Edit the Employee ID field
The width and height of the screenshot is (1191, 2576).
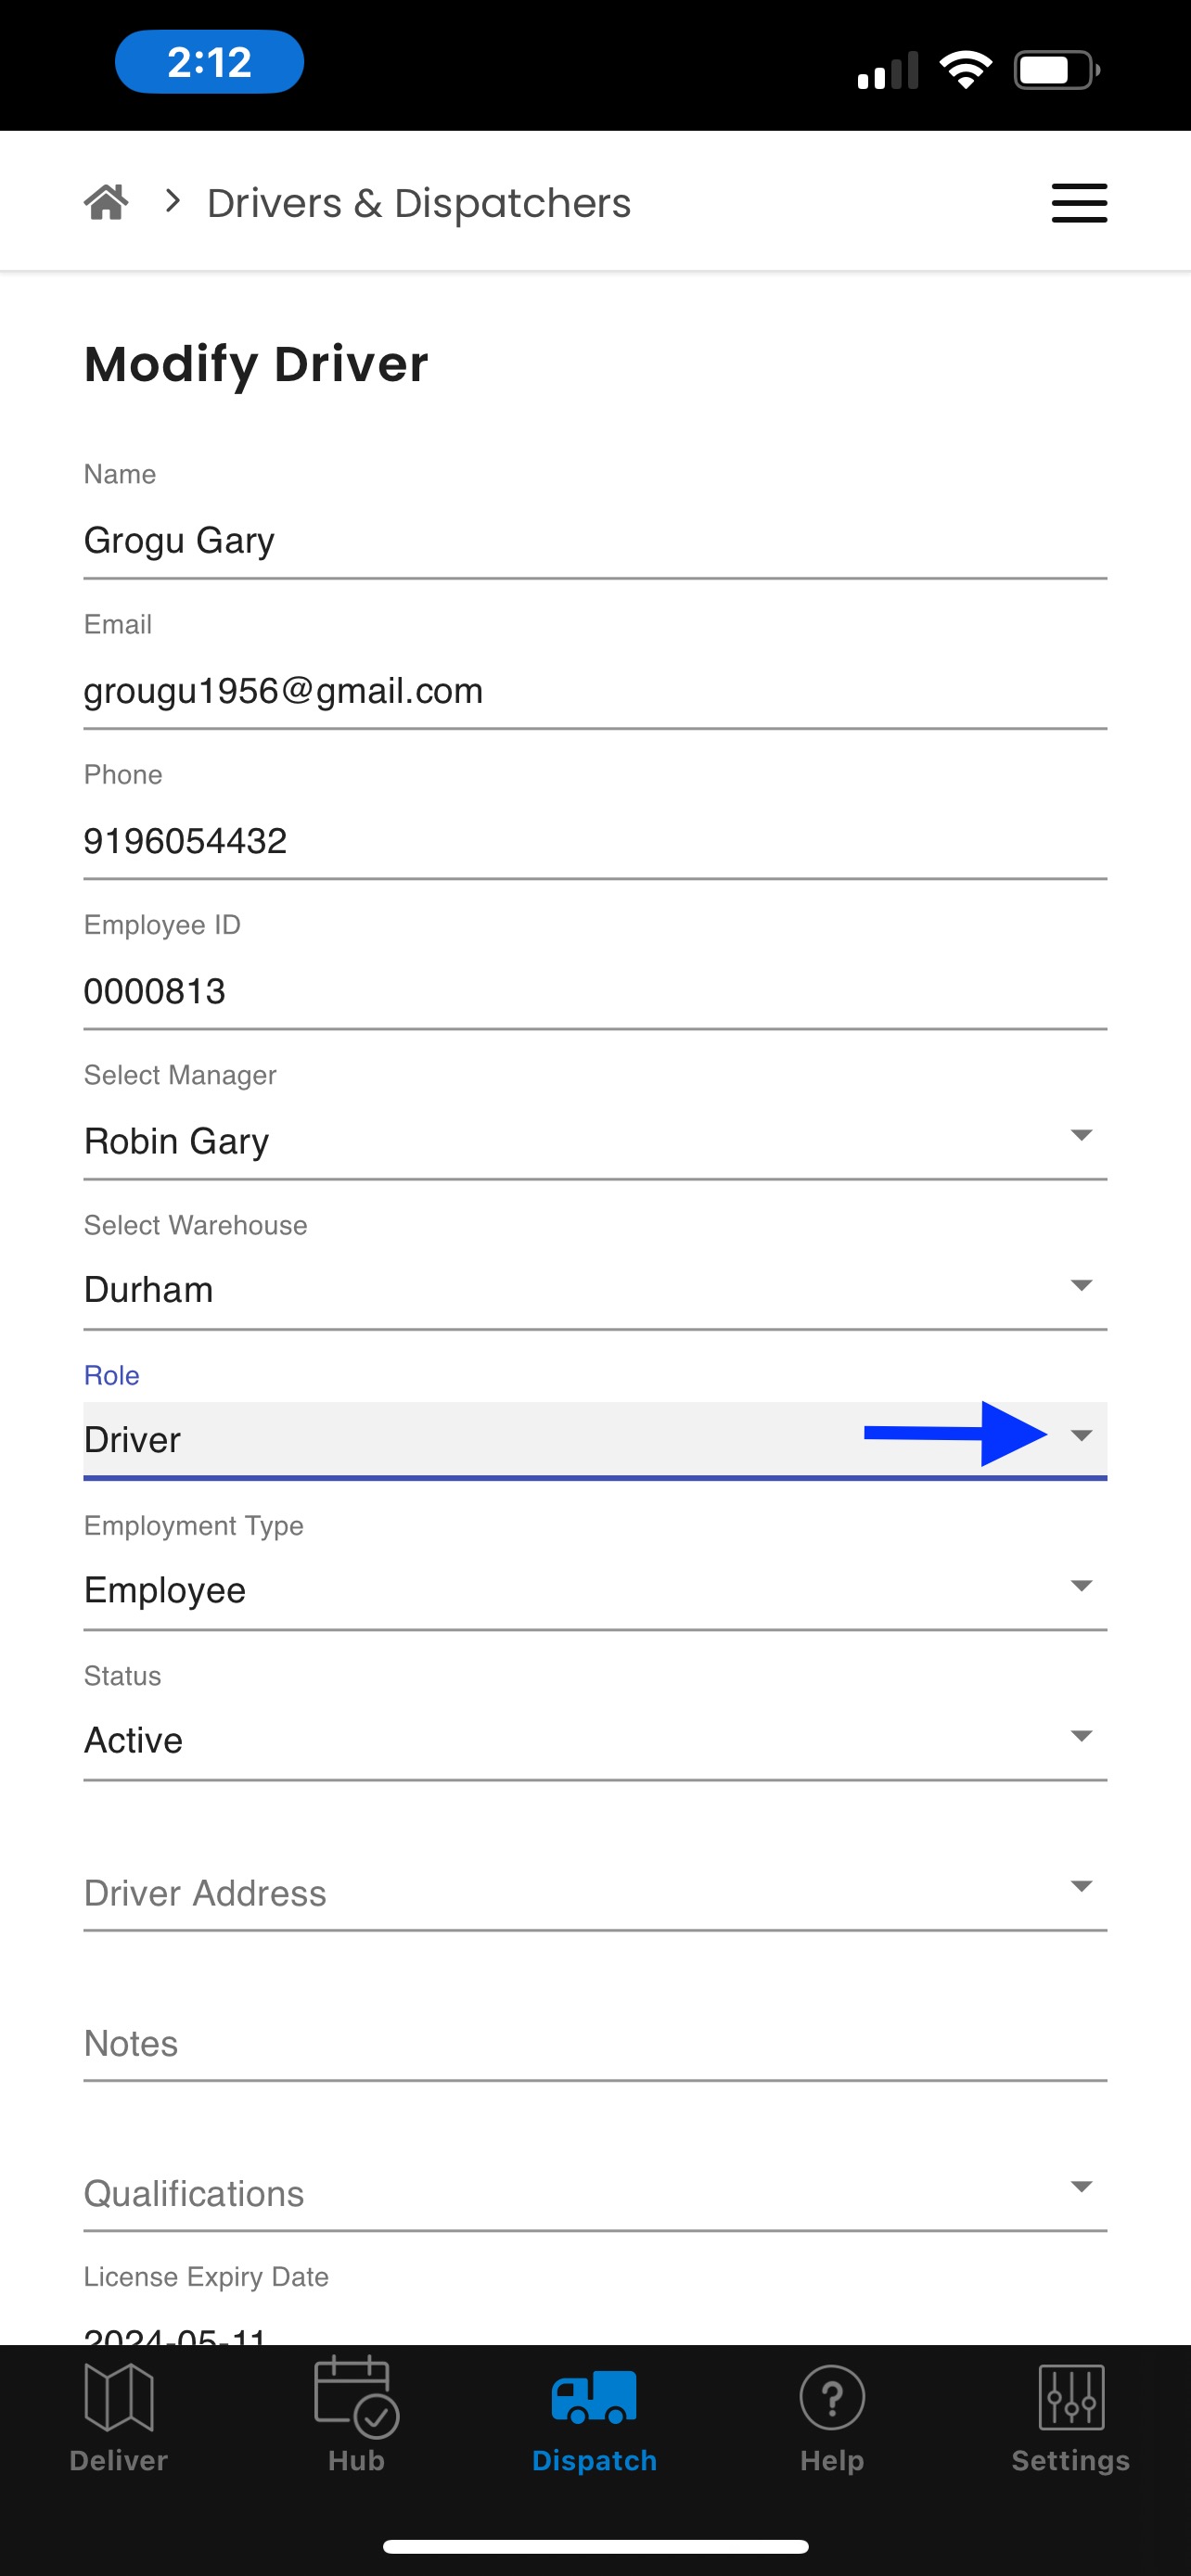(595, 990)
